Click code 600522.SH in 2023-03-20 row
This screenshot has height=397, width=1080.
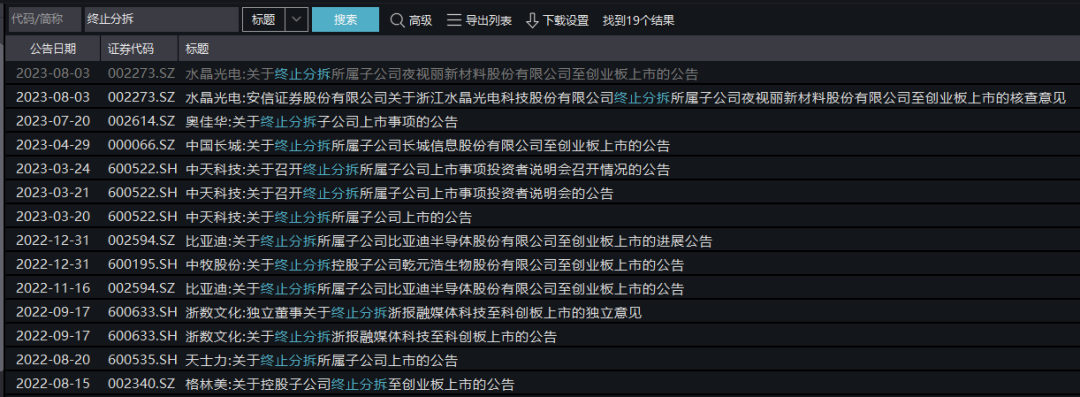pyautogui.click(x=143, y=217)
